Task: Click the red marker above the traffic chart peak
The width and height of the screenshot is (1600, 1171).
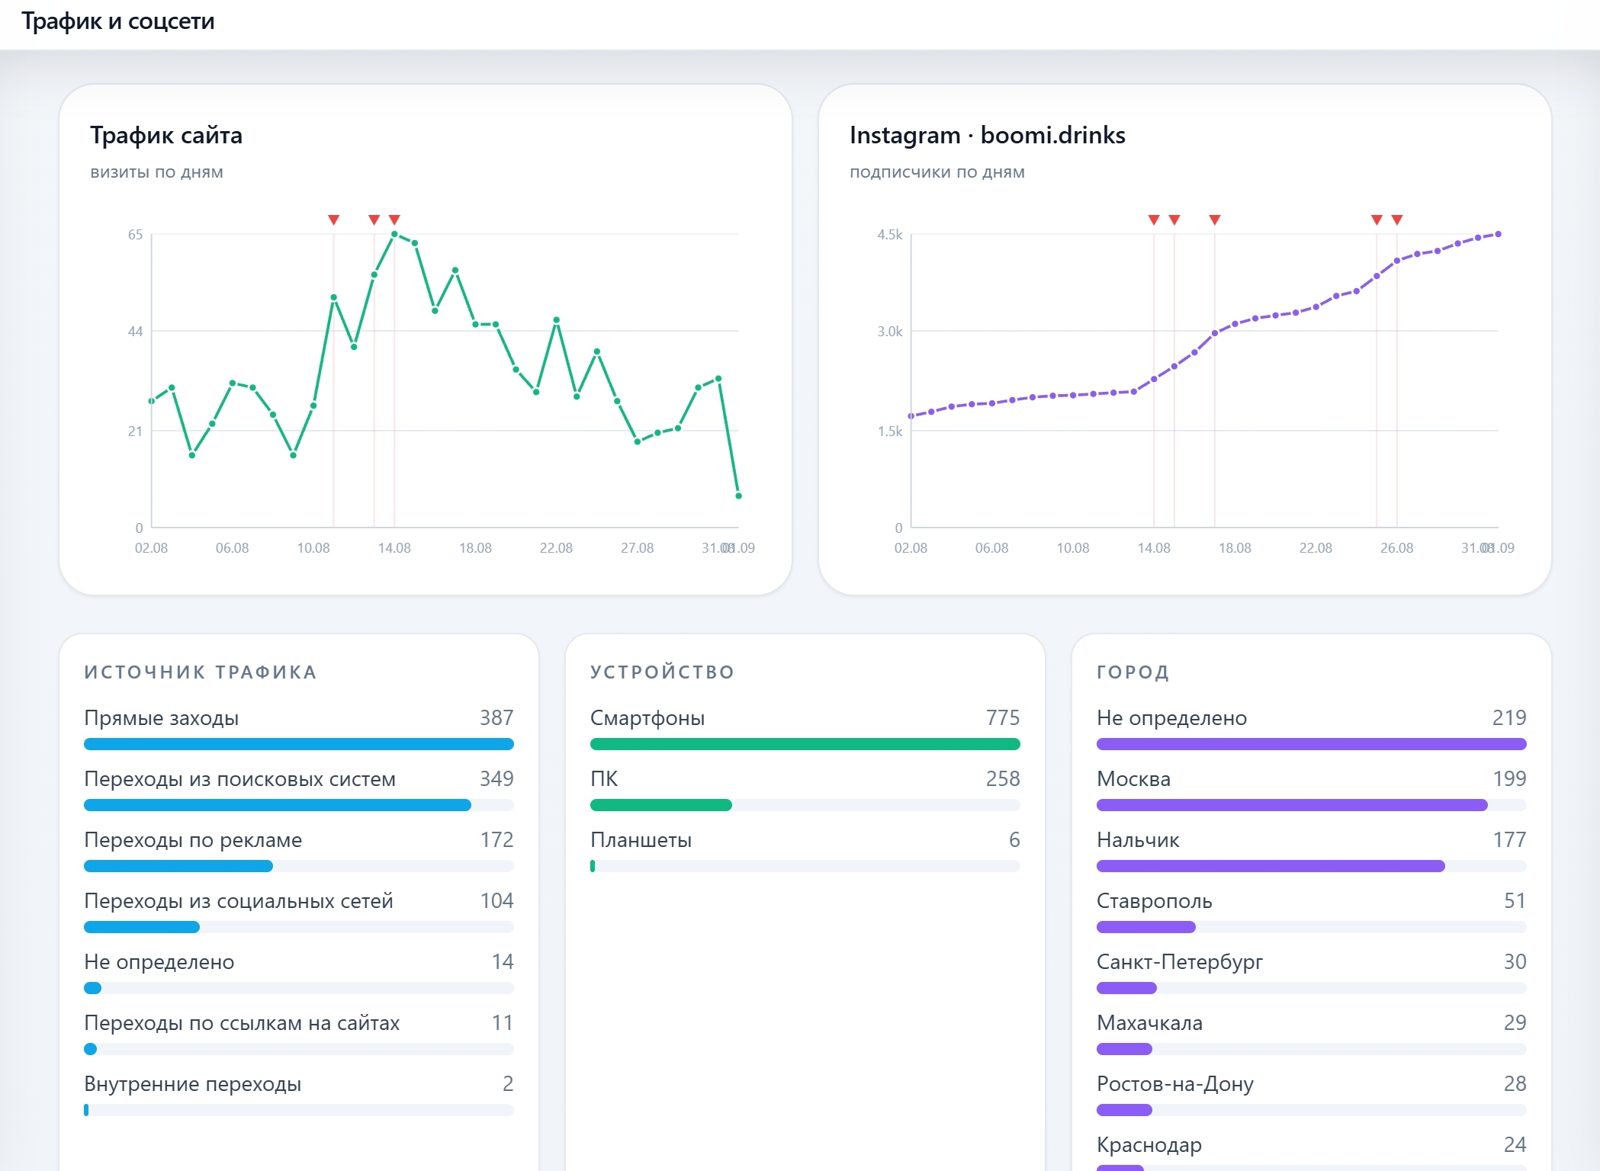Action: click(x=394, y=220)
